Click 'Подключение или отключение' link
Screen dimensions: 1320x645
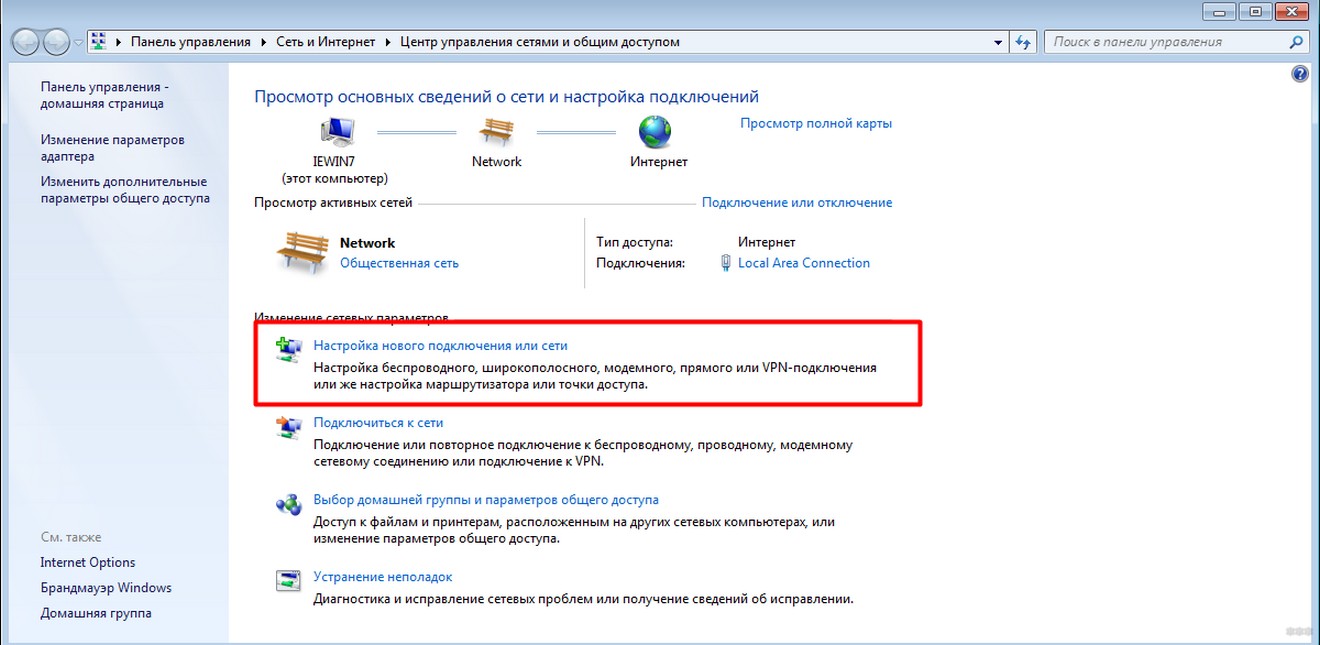[797, 202]
